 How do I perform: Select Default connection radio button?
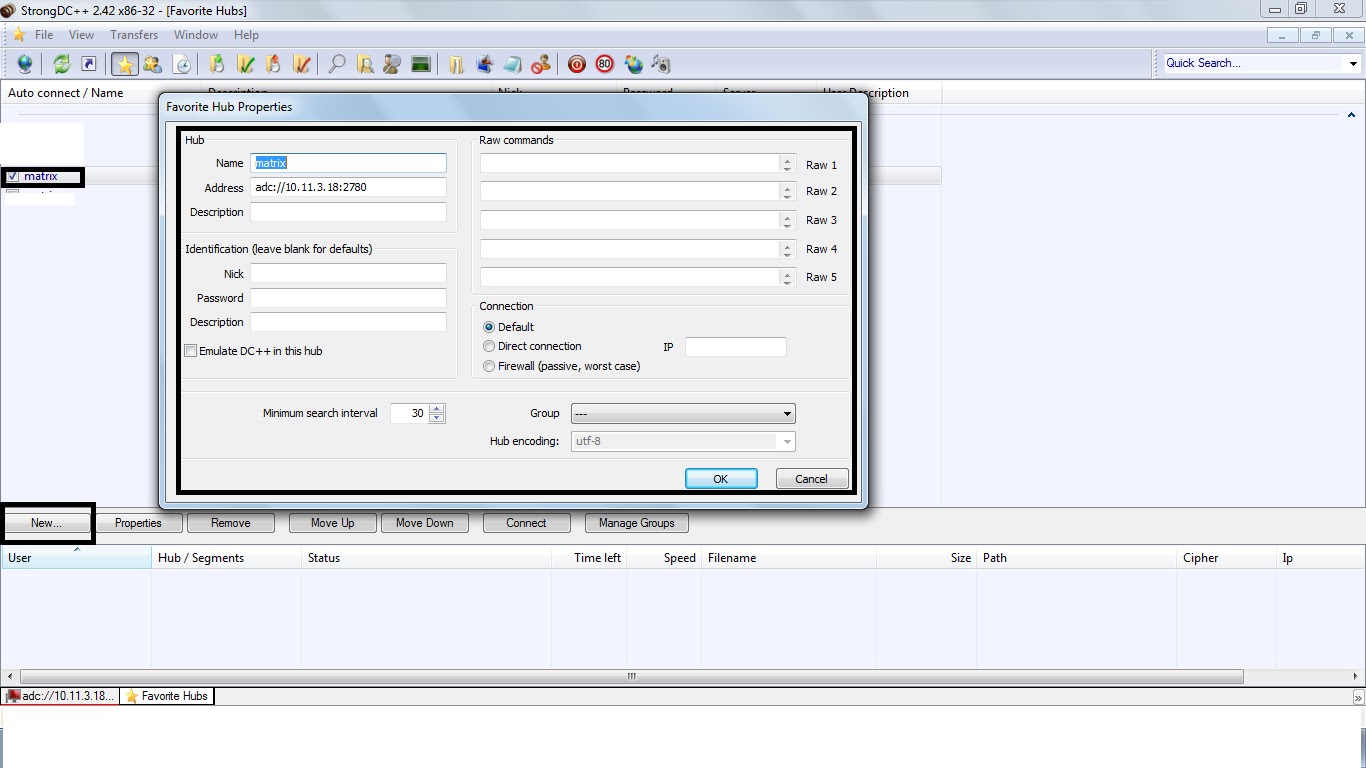[x=489, y=327]
